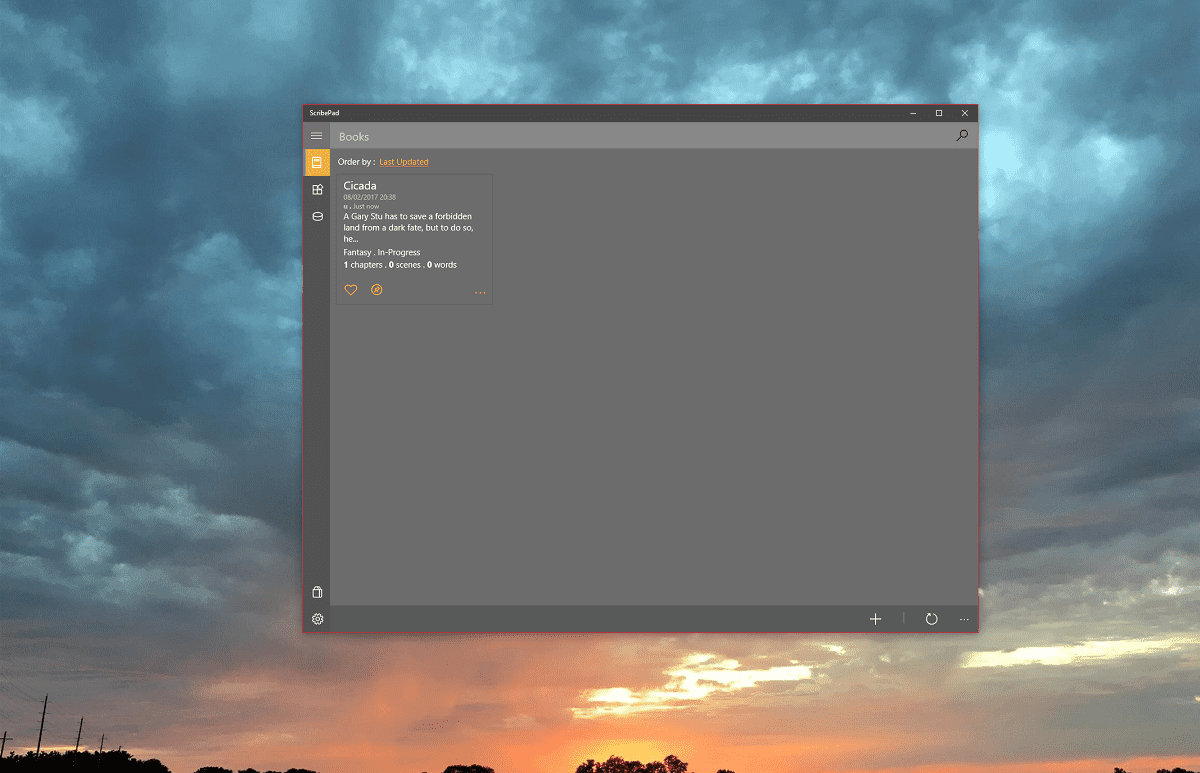Minimize the ScribePad window
Image resolution: width=1200 pixels, height=773 pixels.
[x=913, y=113]
